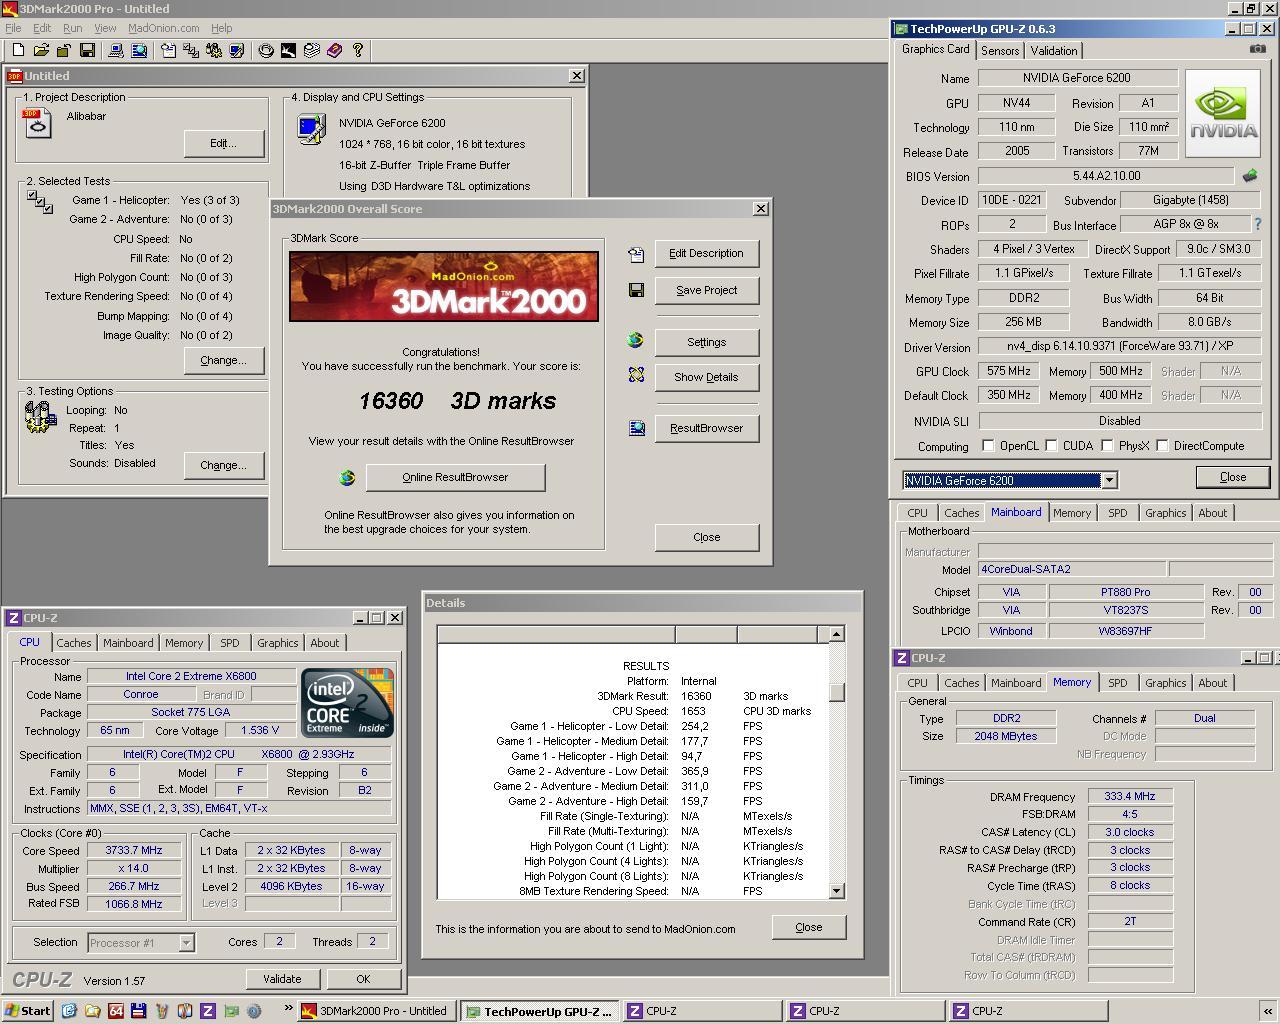
Task: Enable the CUDA checkbox
Action: (1051, 446)
